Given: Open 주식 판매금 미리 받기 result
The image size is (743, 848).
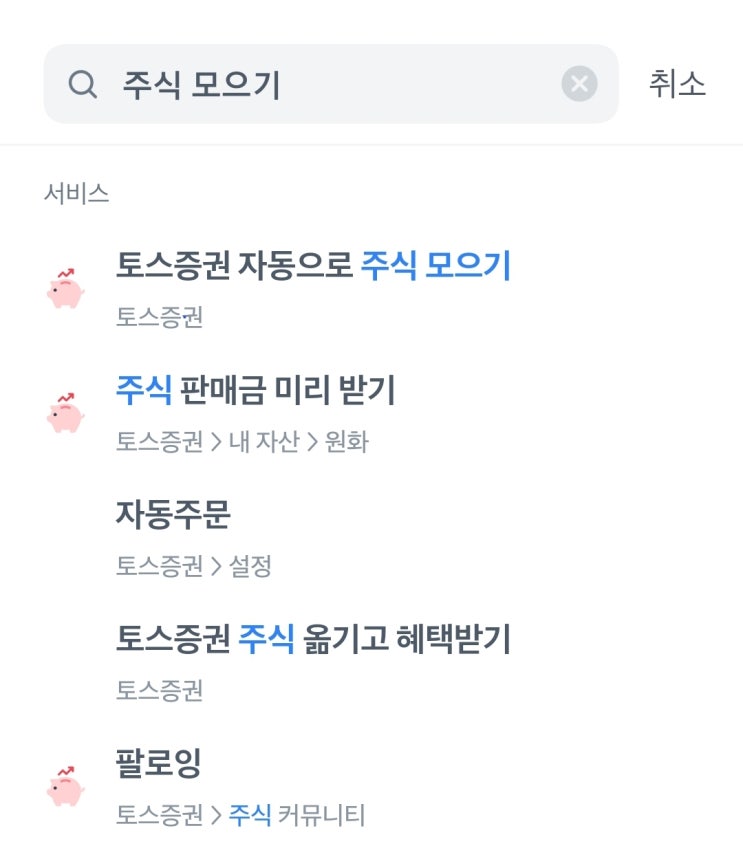Looking at the screenshot, I should pos(256,391).
